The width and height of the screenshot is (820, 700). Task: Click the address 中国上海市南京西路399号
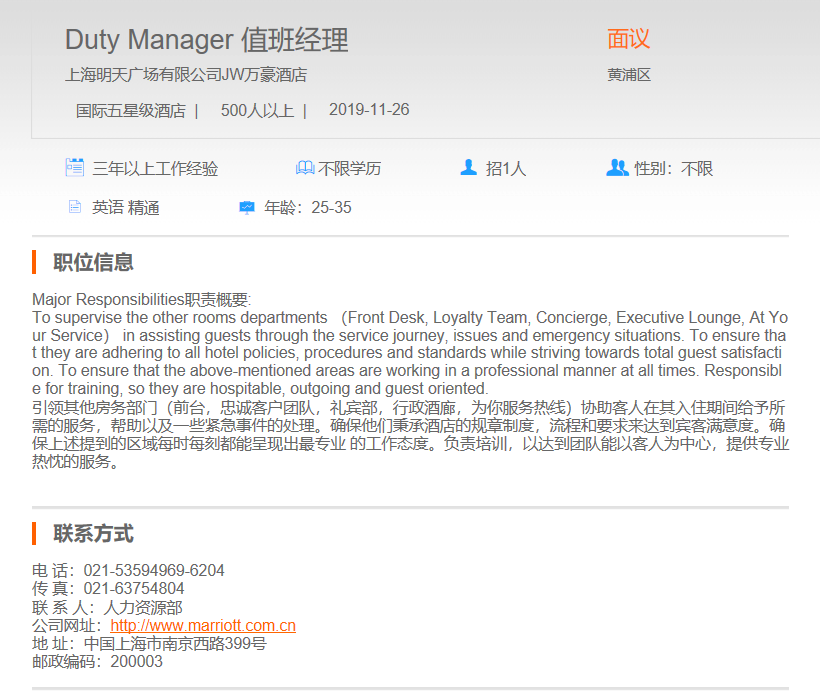pos(175,643)
